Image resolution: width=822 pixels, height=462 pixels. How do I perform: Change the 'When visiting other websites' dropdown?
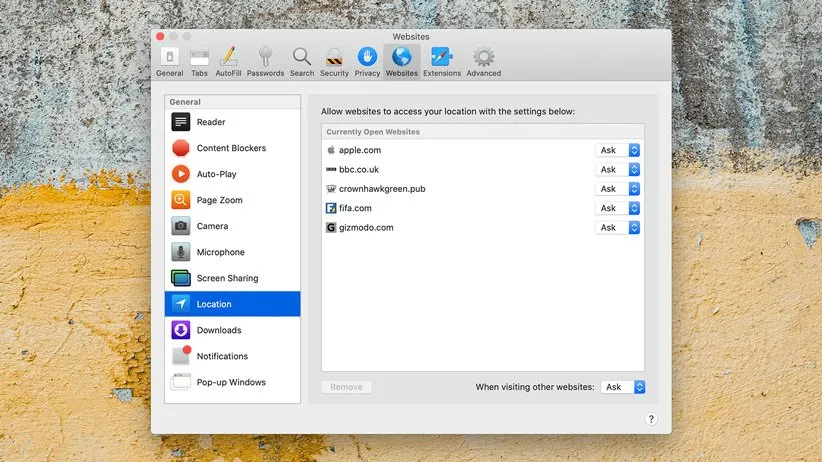[x=624, y=387]
